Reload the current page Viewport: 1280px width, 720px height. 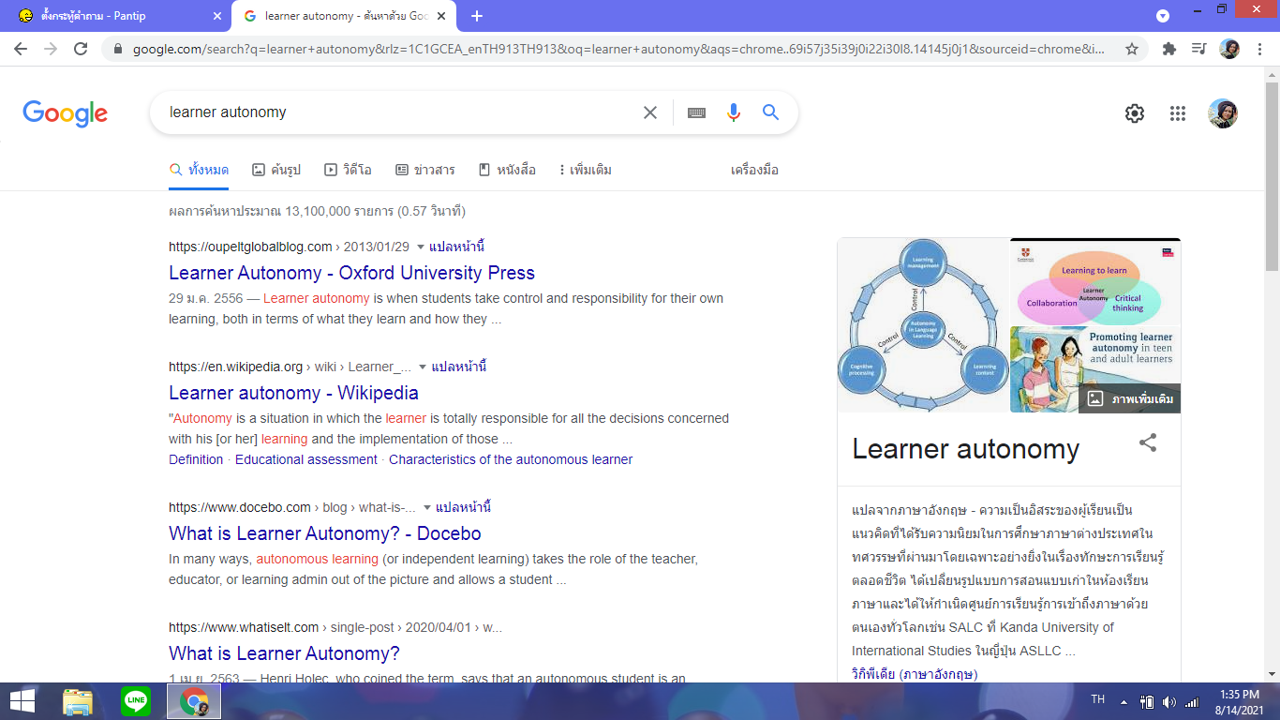click(81, 49)
